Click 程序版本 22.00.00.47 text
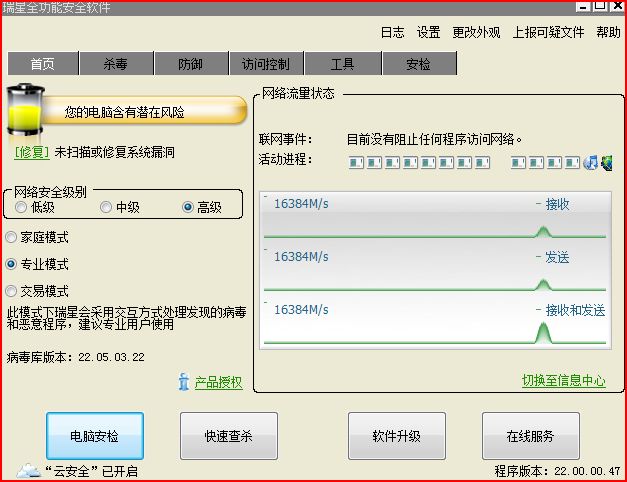Image resolution: width=627 pixels, height=482 pixels. (x=557, y=471)
